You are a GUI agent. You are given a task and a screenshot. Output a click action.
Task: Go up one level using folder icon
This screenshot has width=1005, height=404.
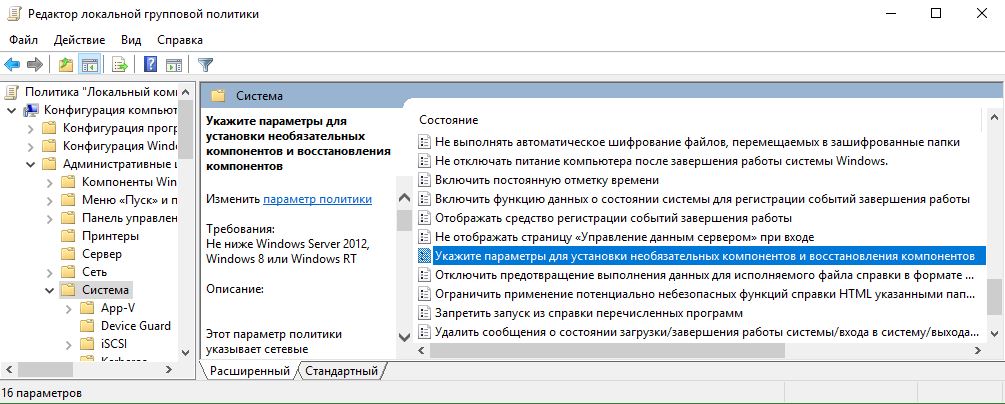(x=66, y=65)
